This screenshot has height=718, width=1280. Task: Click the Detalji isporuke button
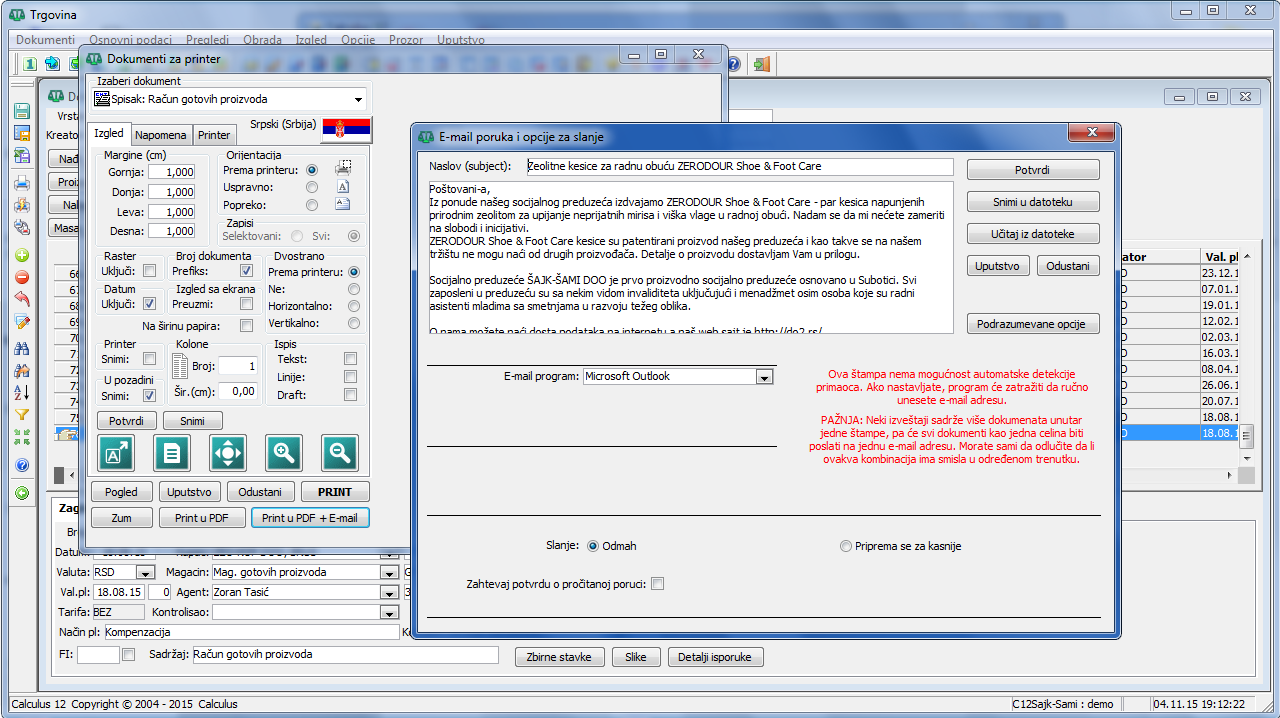click(716, 657)
